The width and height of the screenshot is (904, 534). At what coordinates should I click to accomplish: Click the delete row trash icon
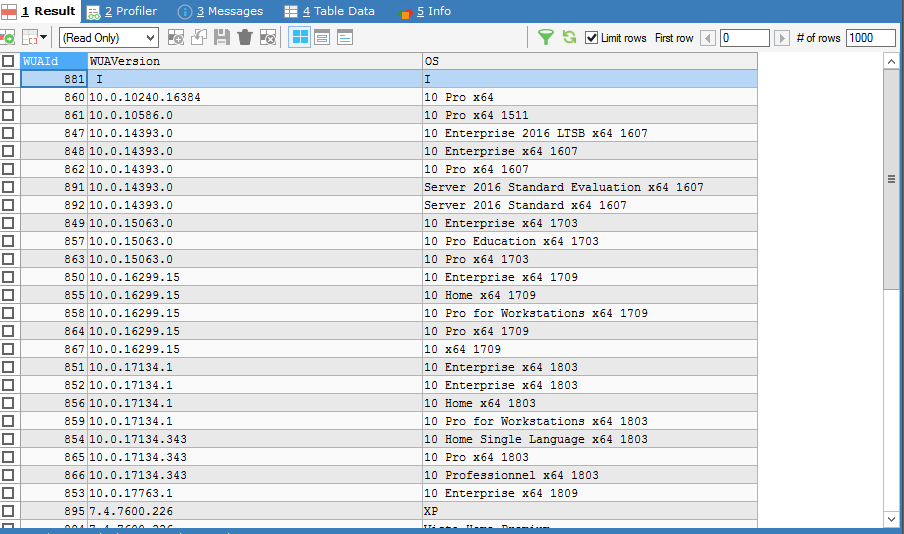[245, 37]
